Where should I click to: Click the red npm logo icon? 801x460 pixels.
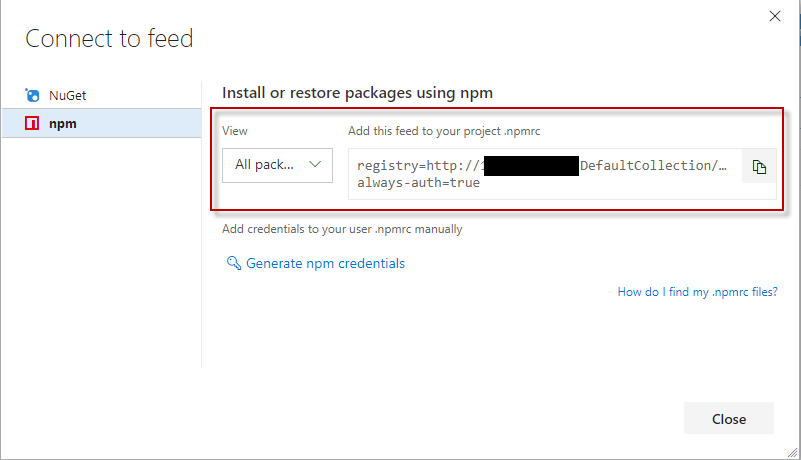tap(33, 124)
